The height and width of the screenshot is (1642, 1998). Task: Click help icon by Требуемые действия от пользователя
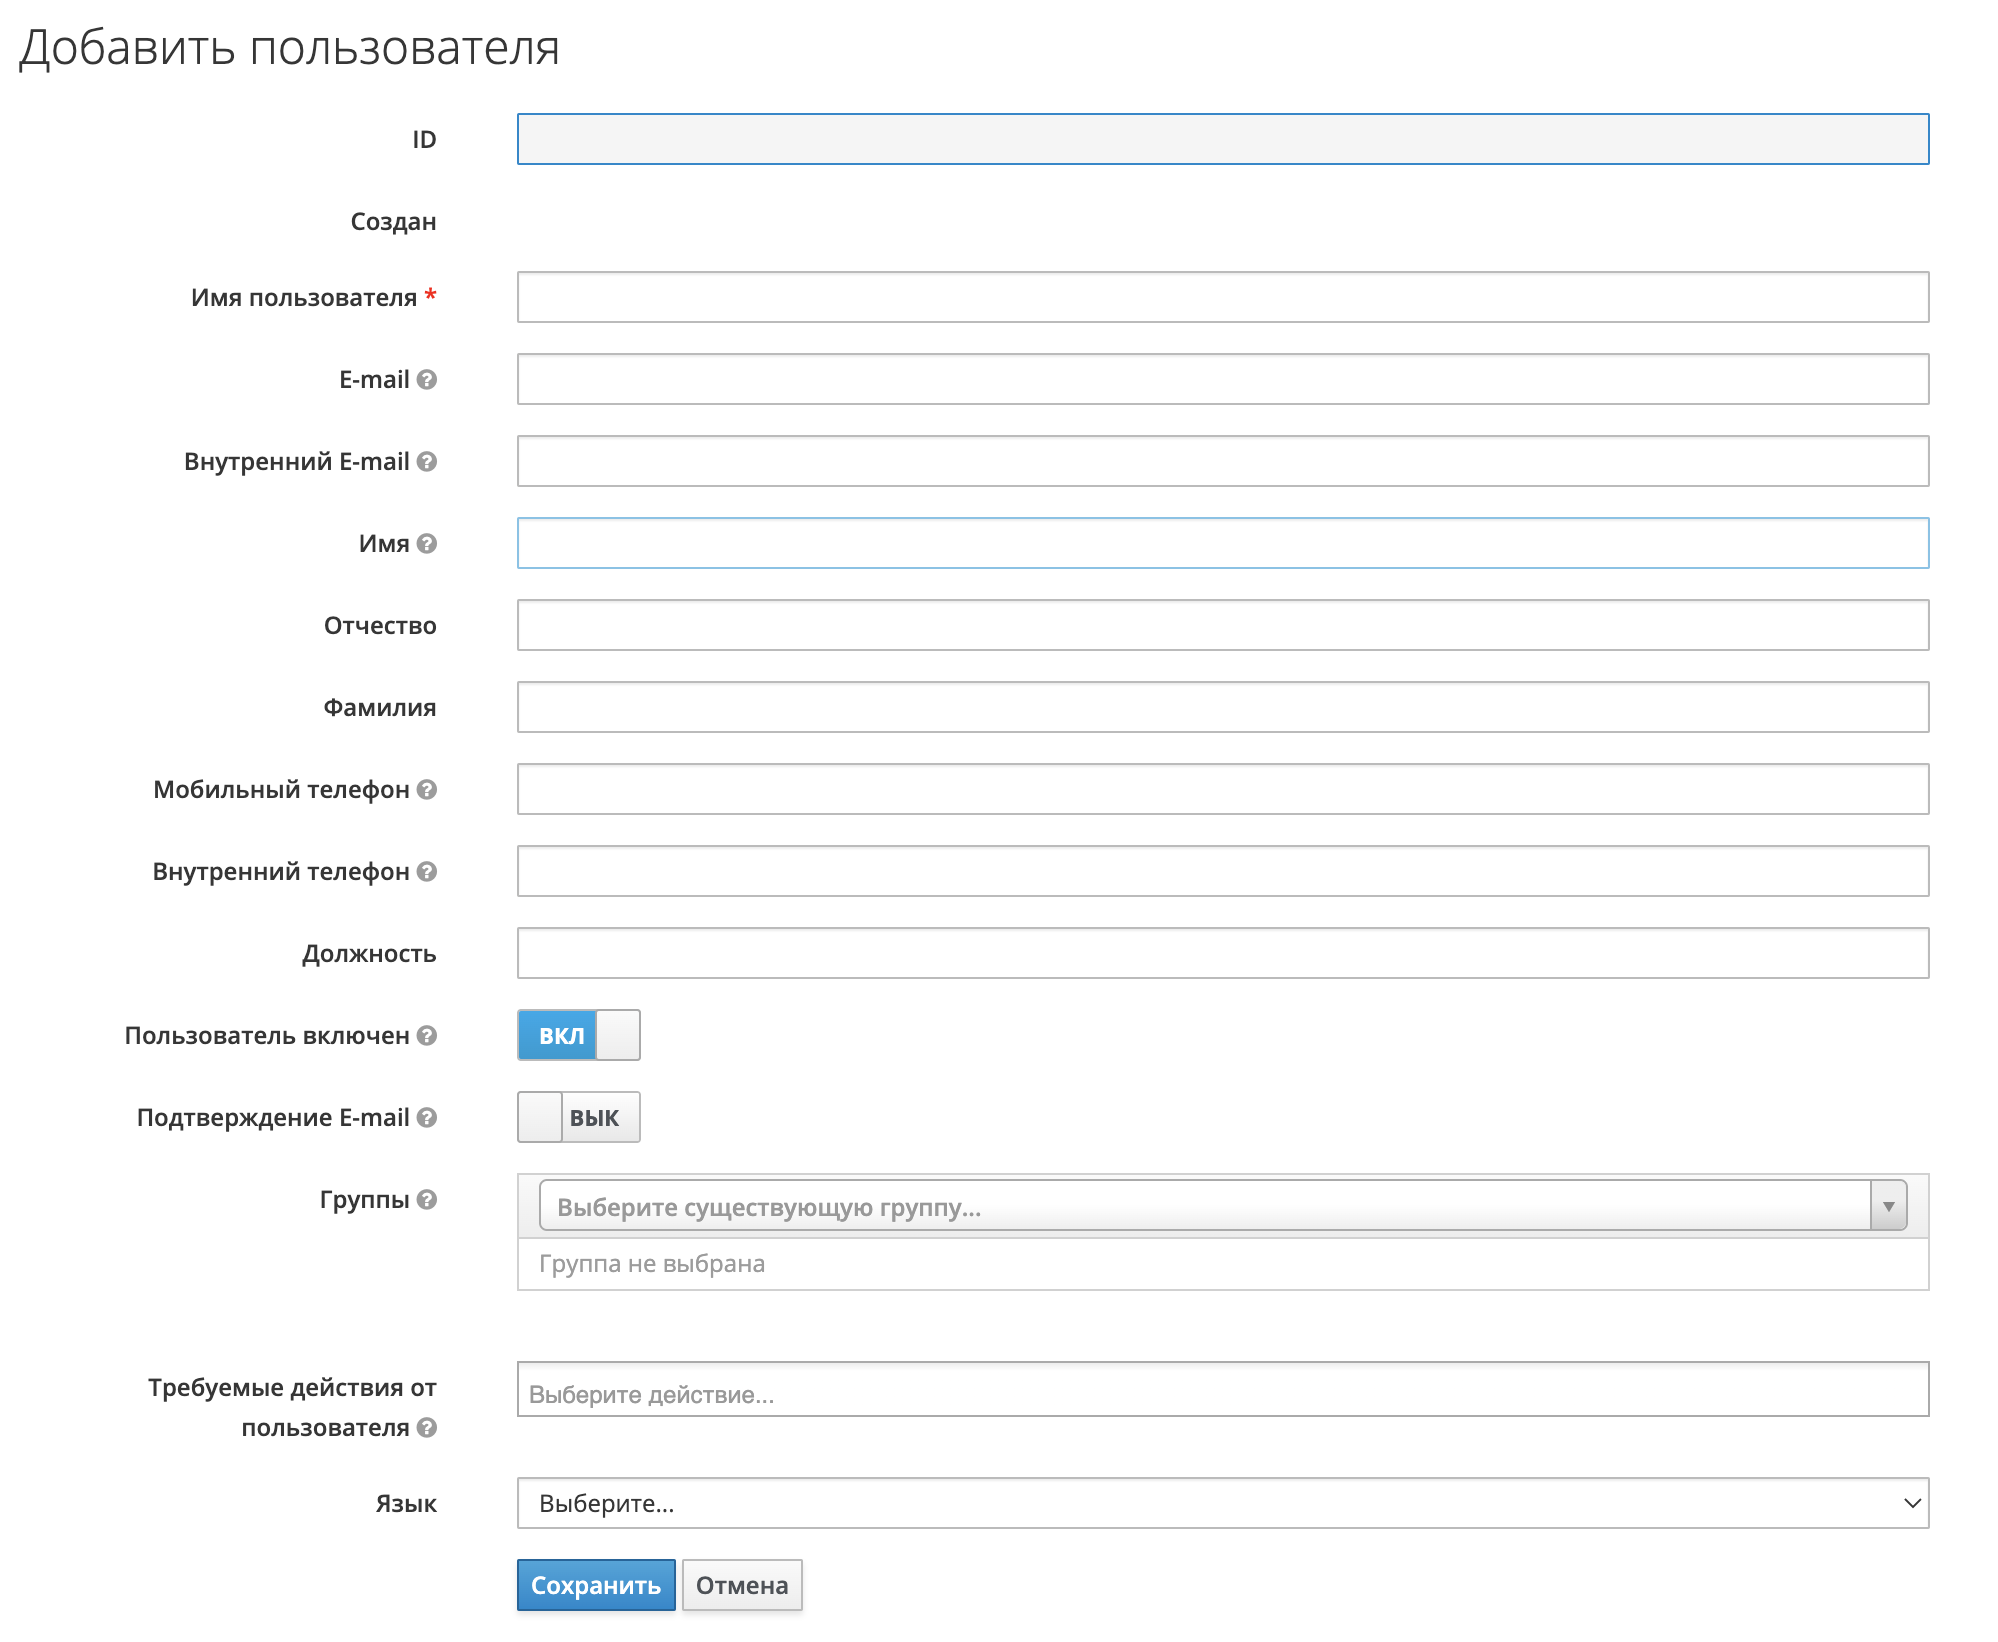coord(427,1428)
